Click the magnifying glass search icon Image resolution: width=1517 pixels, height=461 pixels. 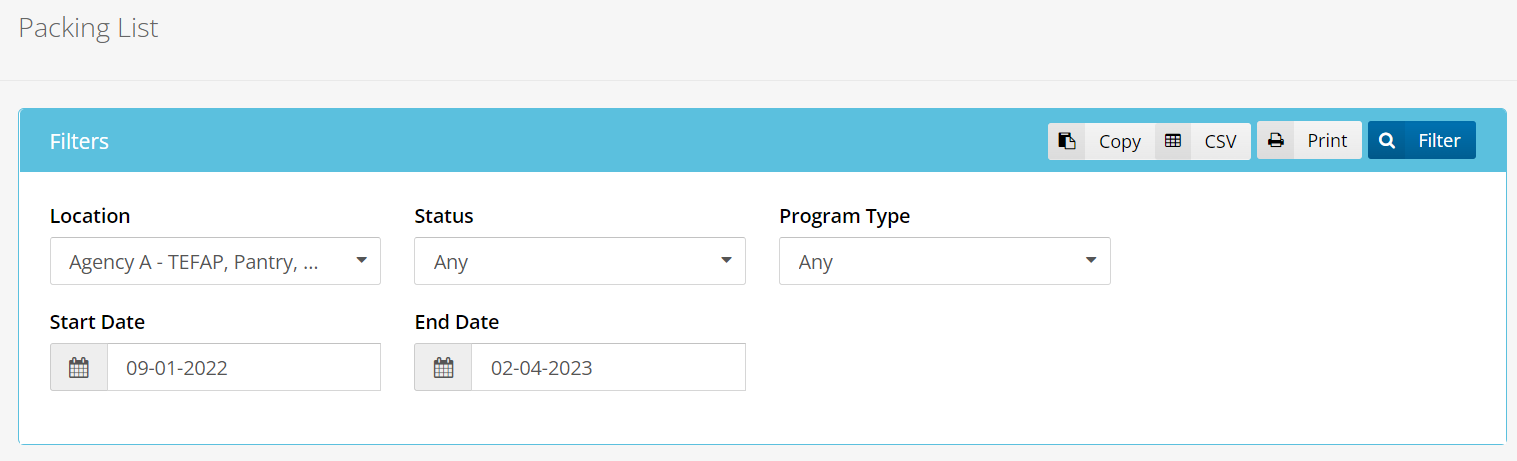[1386, 141]
